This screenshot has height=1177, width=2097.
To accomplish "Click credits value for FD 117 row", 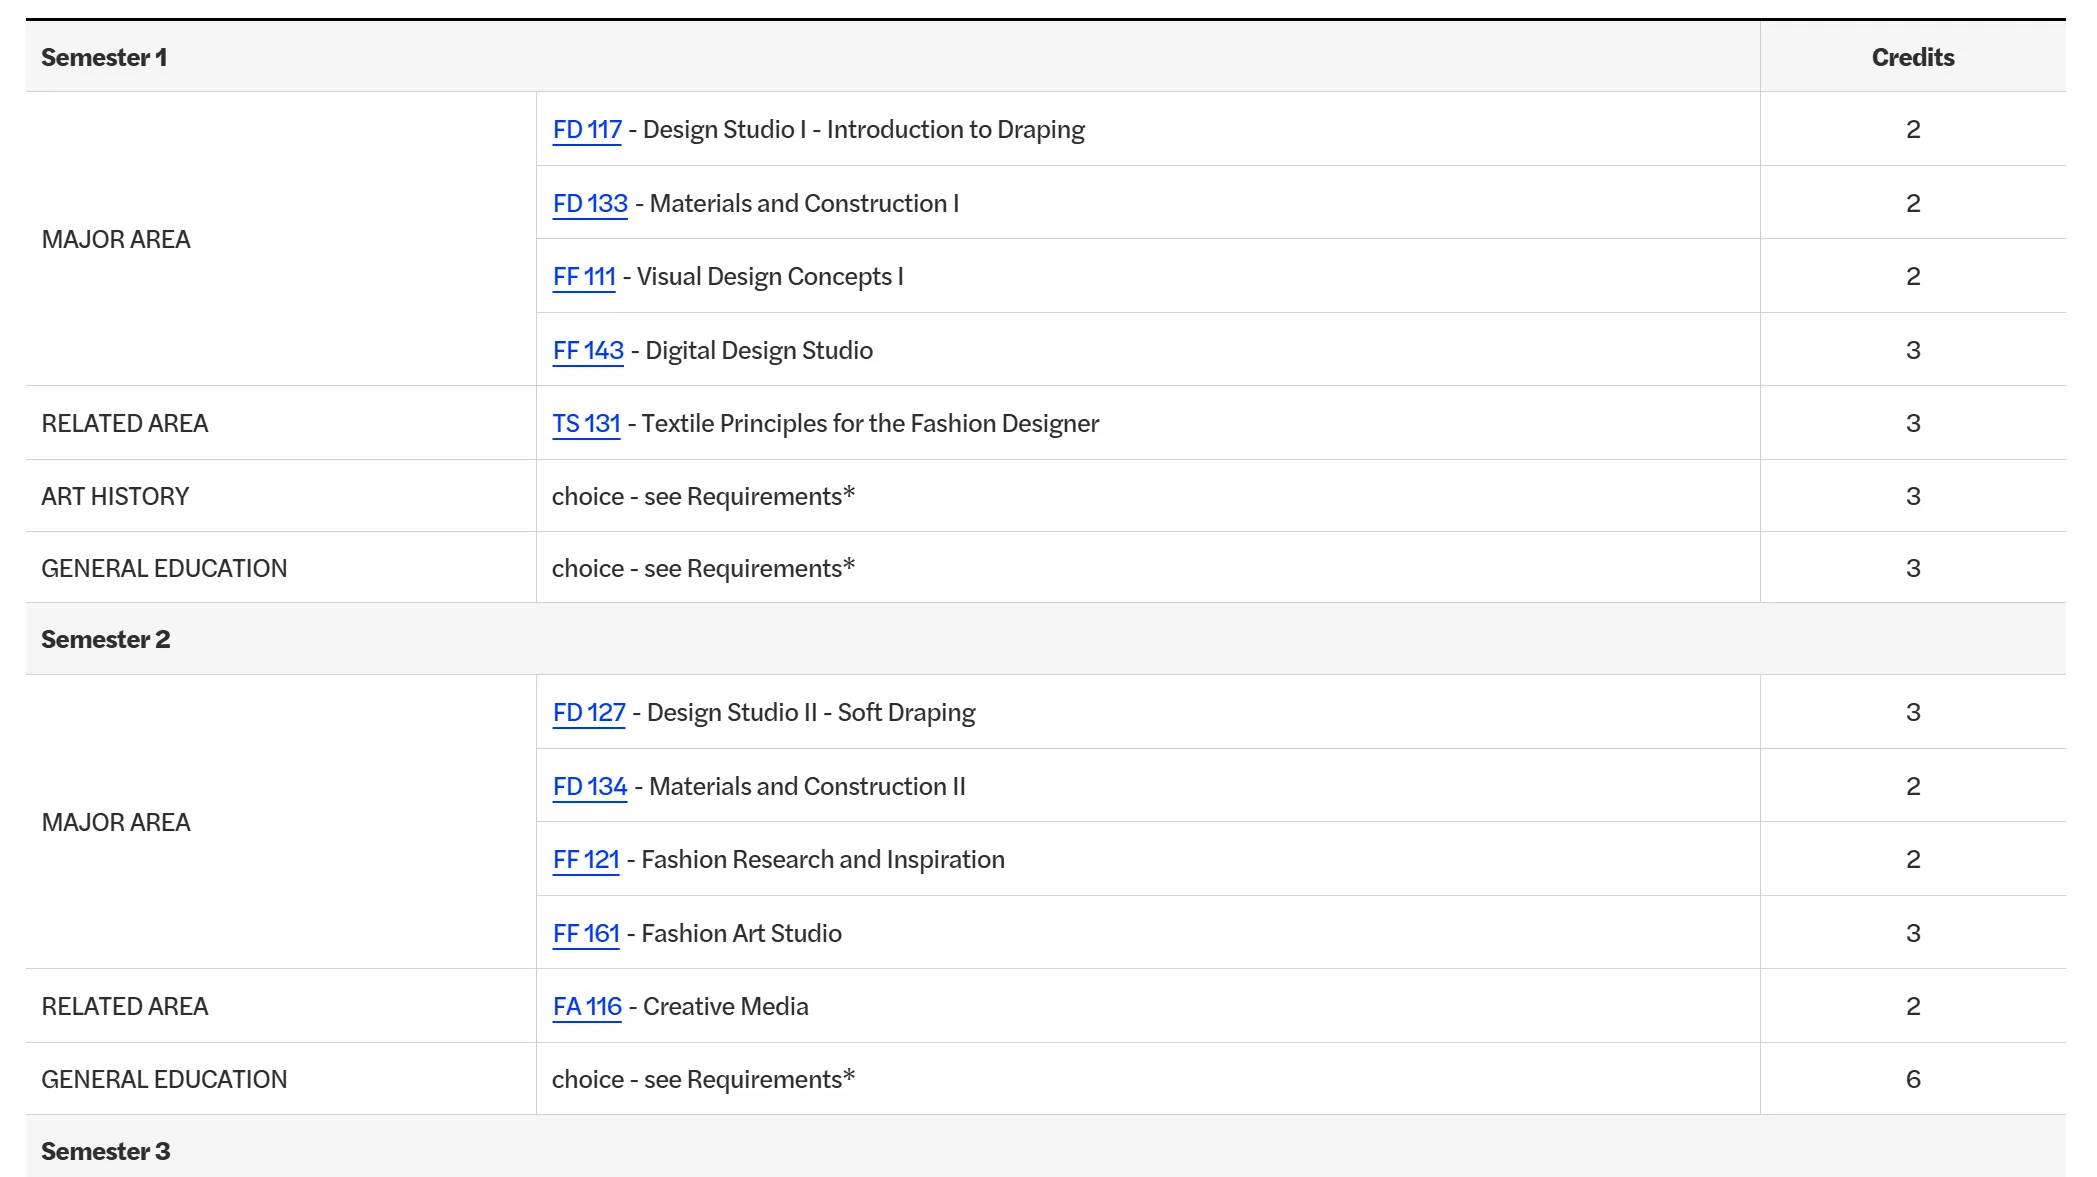I will [x=1912, y=130].
